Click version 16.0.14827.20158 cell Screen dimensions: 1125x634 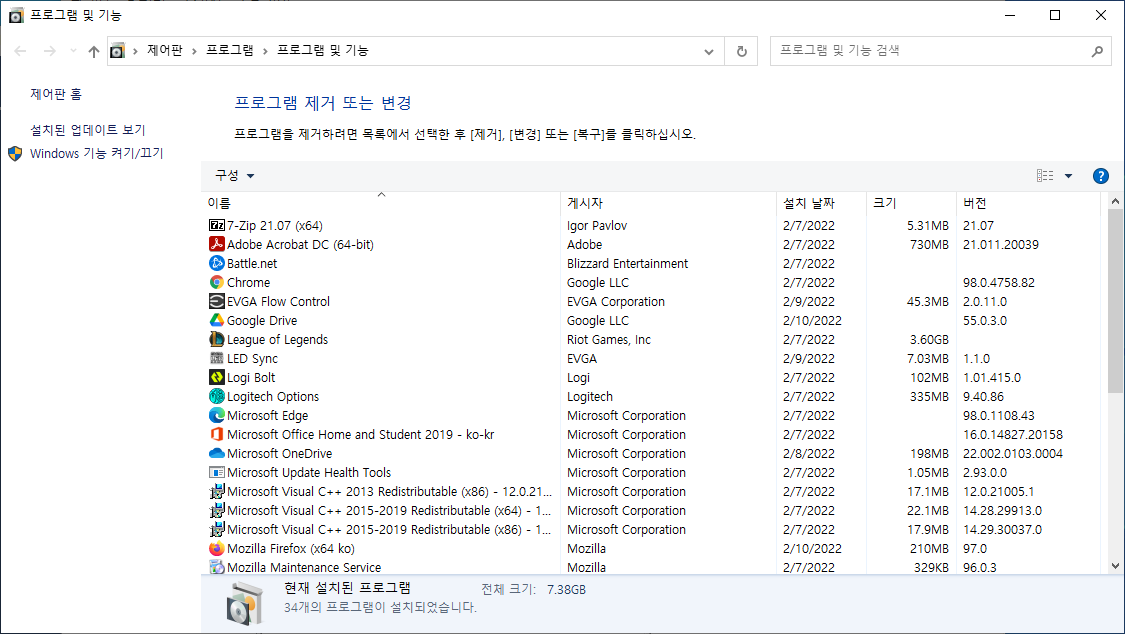click(x=1012, y=435)
